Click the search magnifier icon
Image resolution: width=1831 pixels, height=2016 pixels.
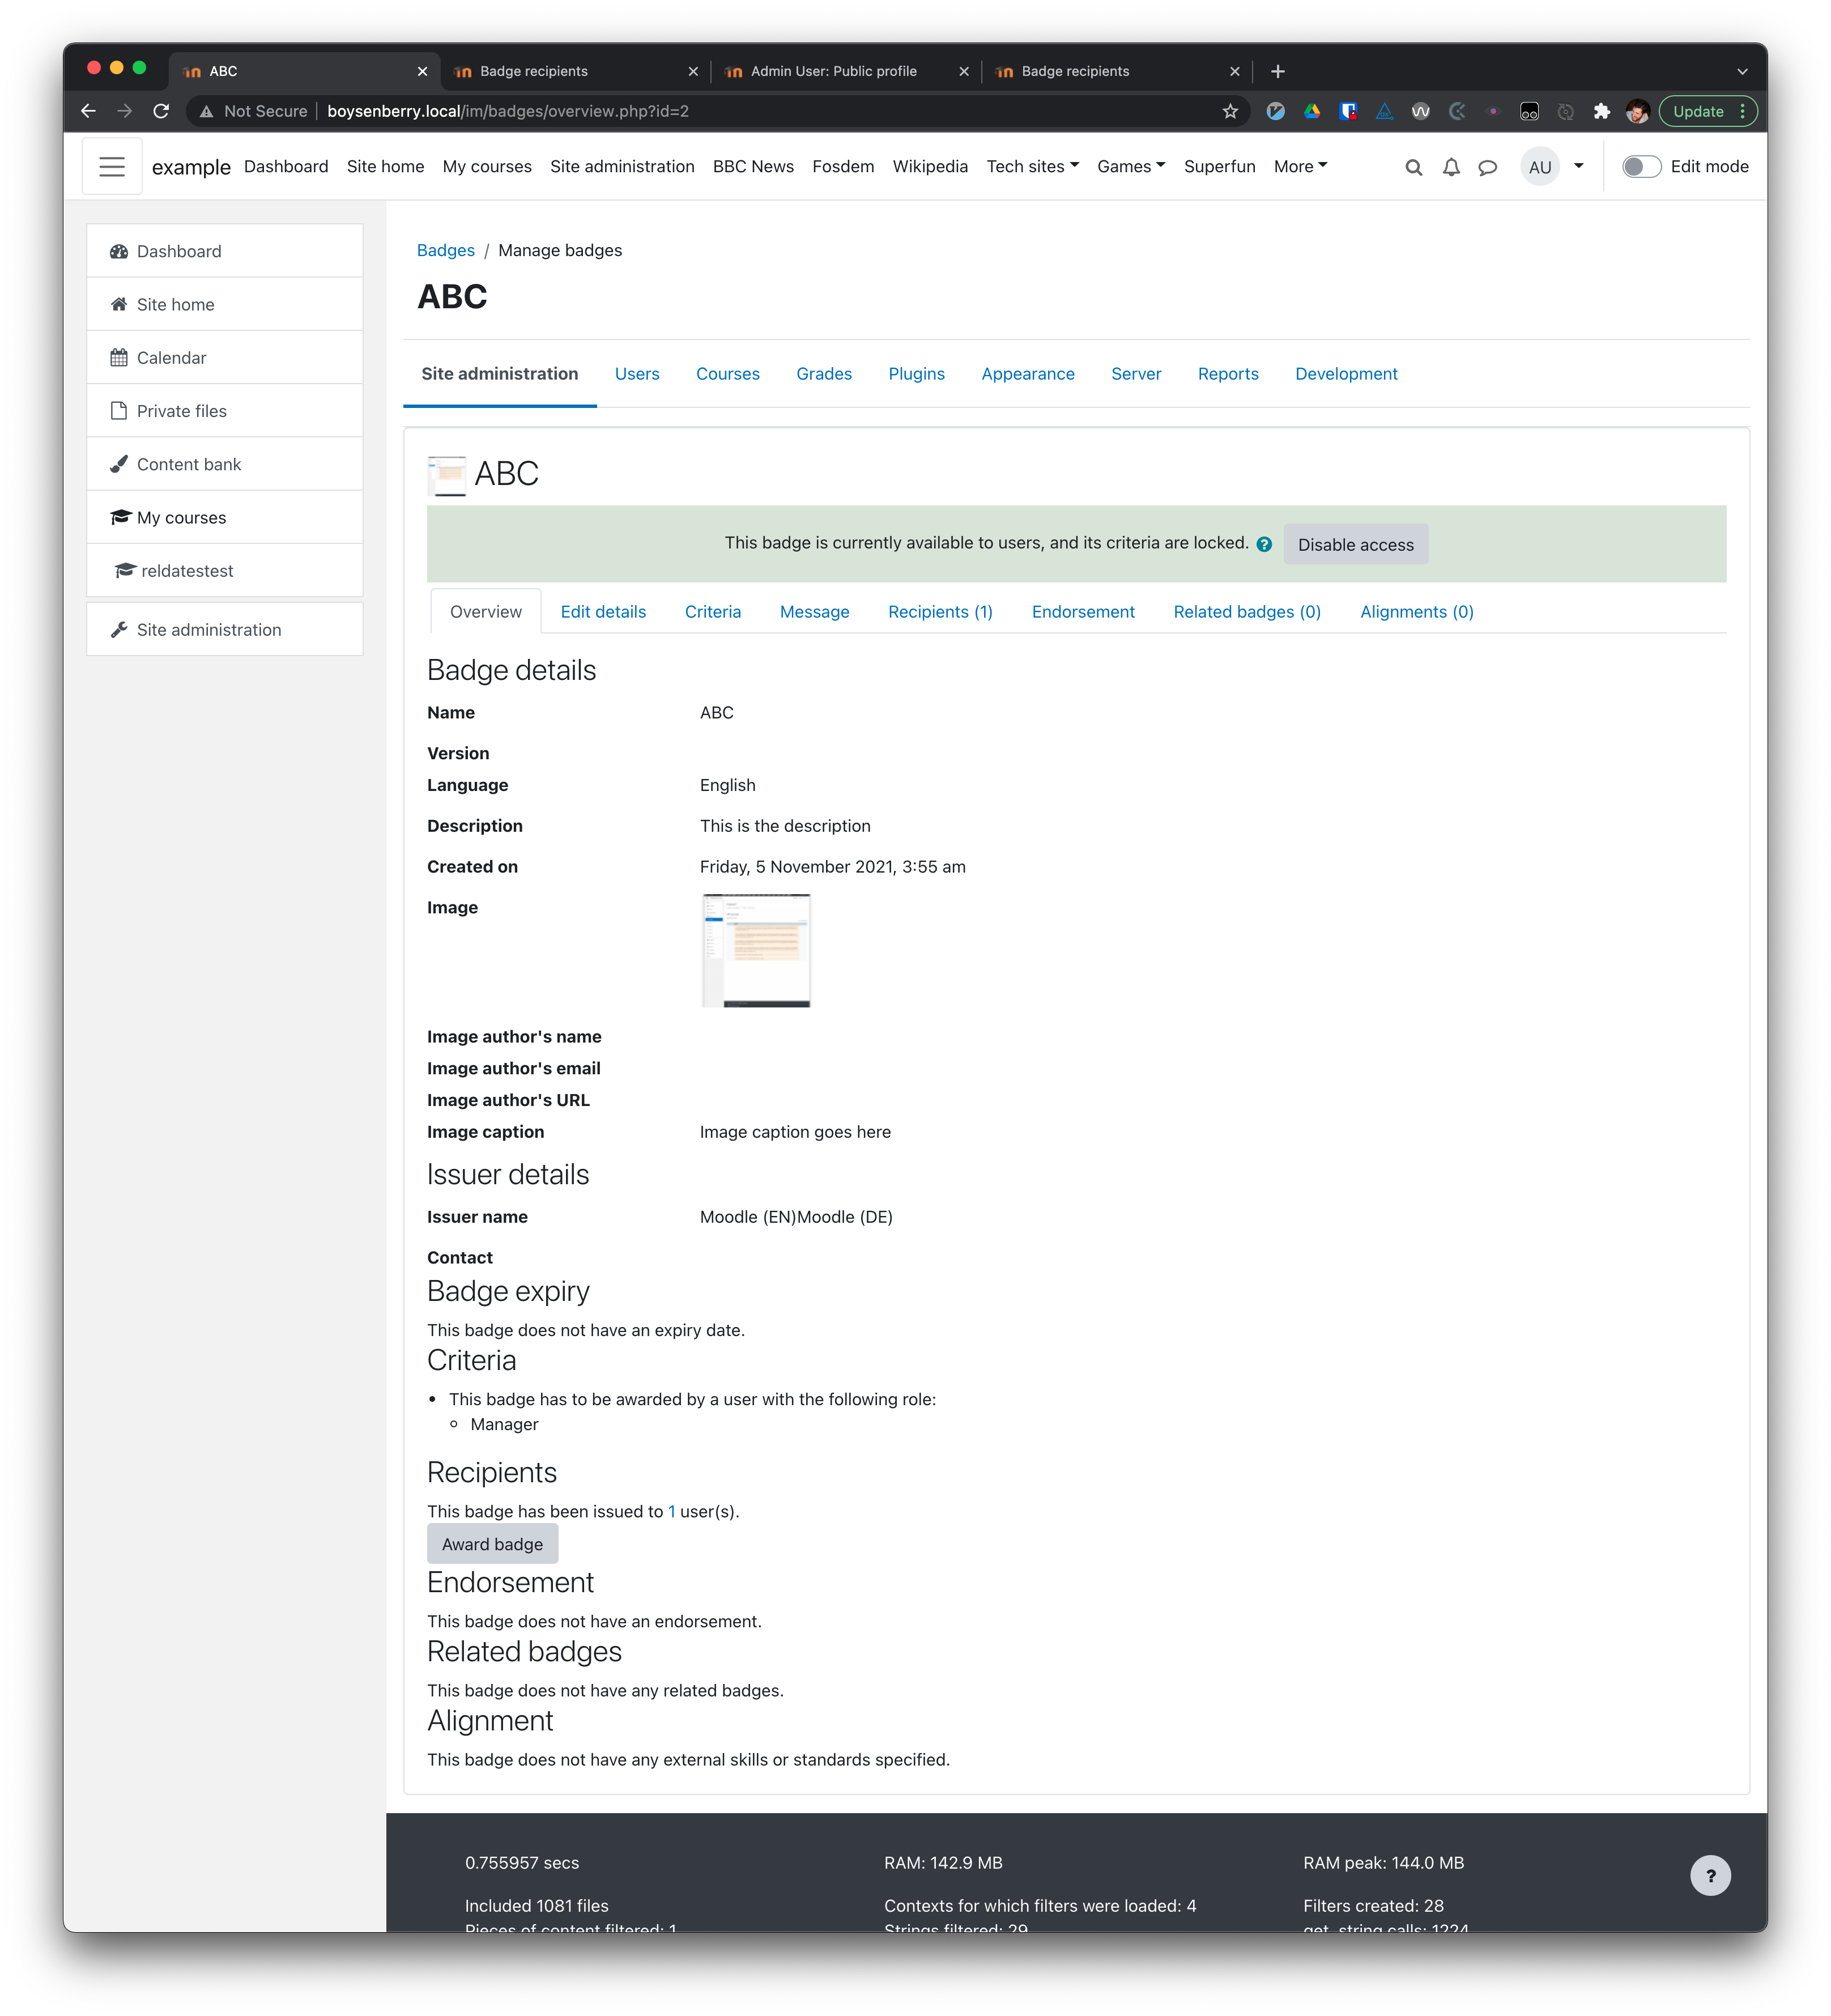click(x=1413, y=167)
